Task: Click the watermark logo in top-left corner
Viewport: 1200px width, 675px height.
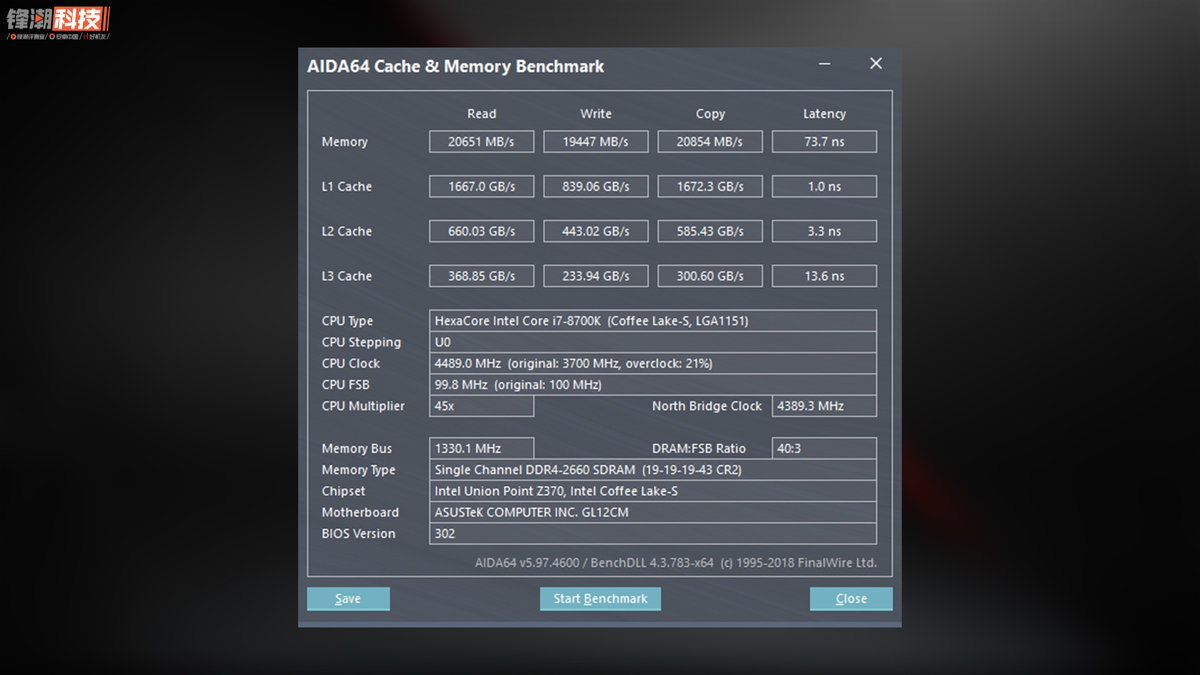Action: (x=58, y=22)
